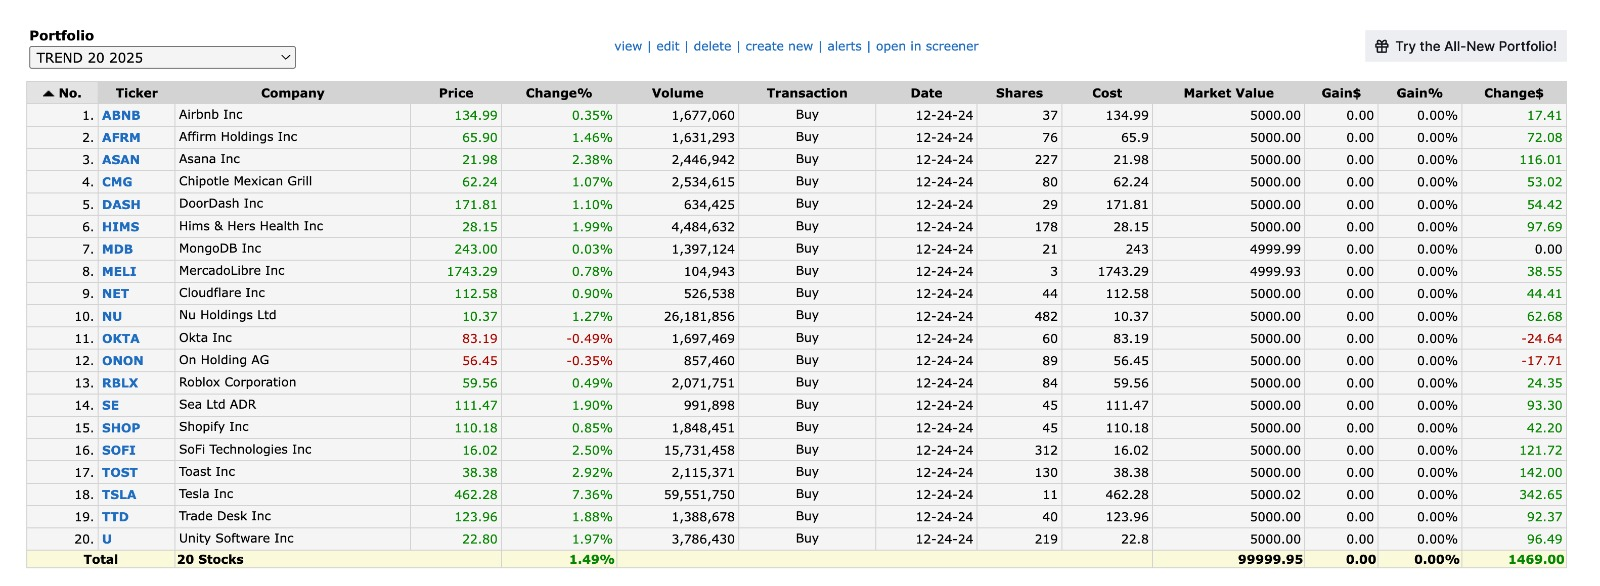Click the delete portfolio link
The image size is (1600, 586).
[712, 46]
